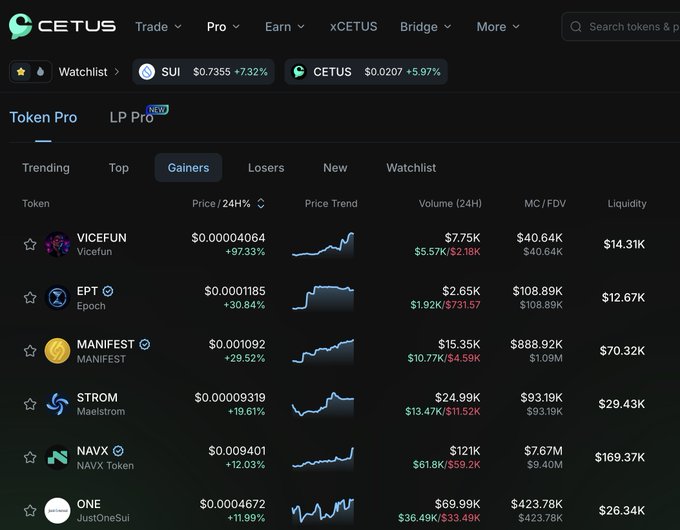680x530 pixels.
Task: Click the EPT token hourglass icon
Action: (x=57, y=298)
